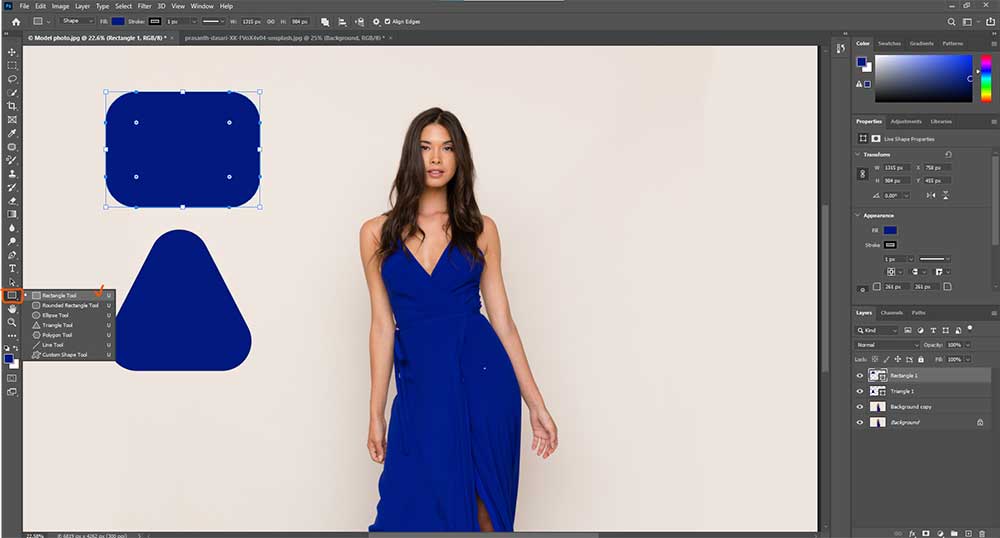Choose Rounded Rectangle Tool from flyout
The image size is (1000, 538).
(x=71, y=305)
